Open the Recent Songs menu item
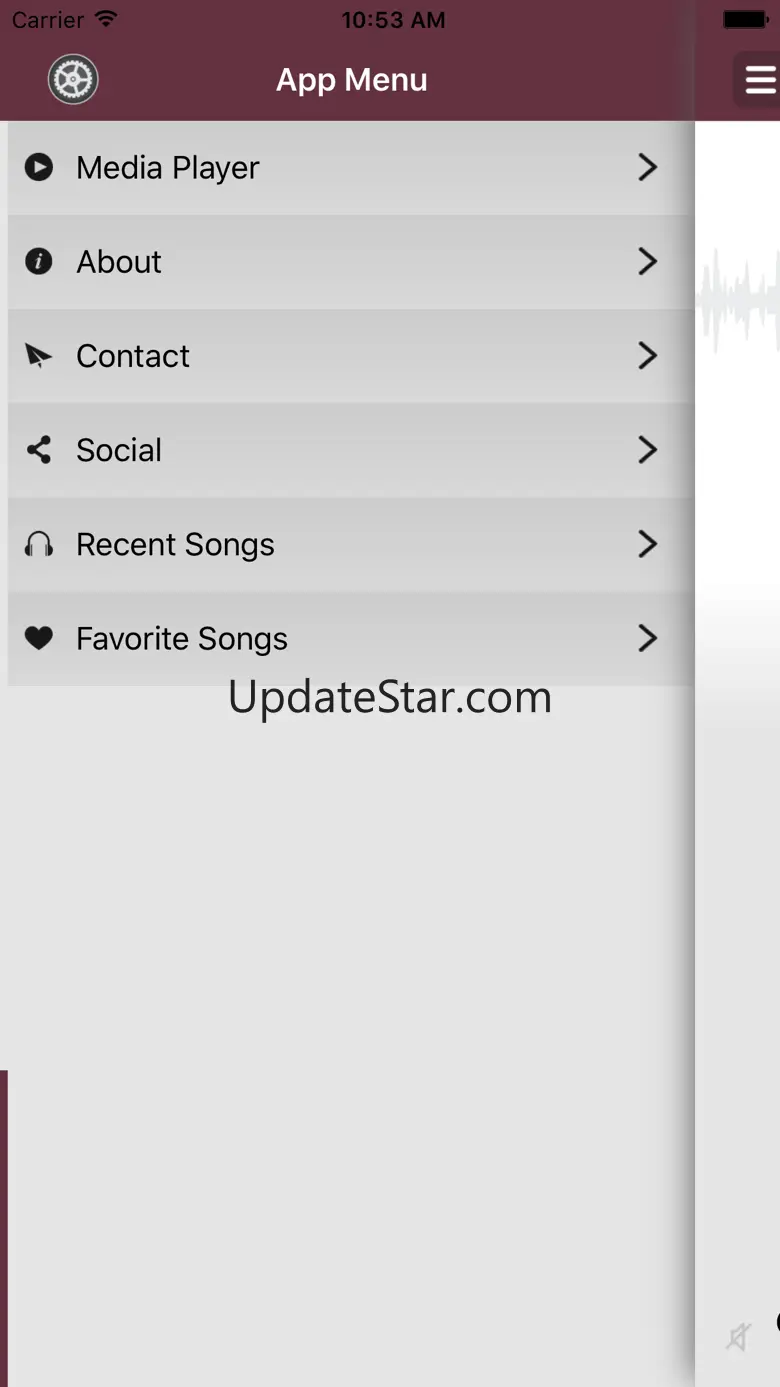This screenshot has height=1387, width=780. [351, 544]
